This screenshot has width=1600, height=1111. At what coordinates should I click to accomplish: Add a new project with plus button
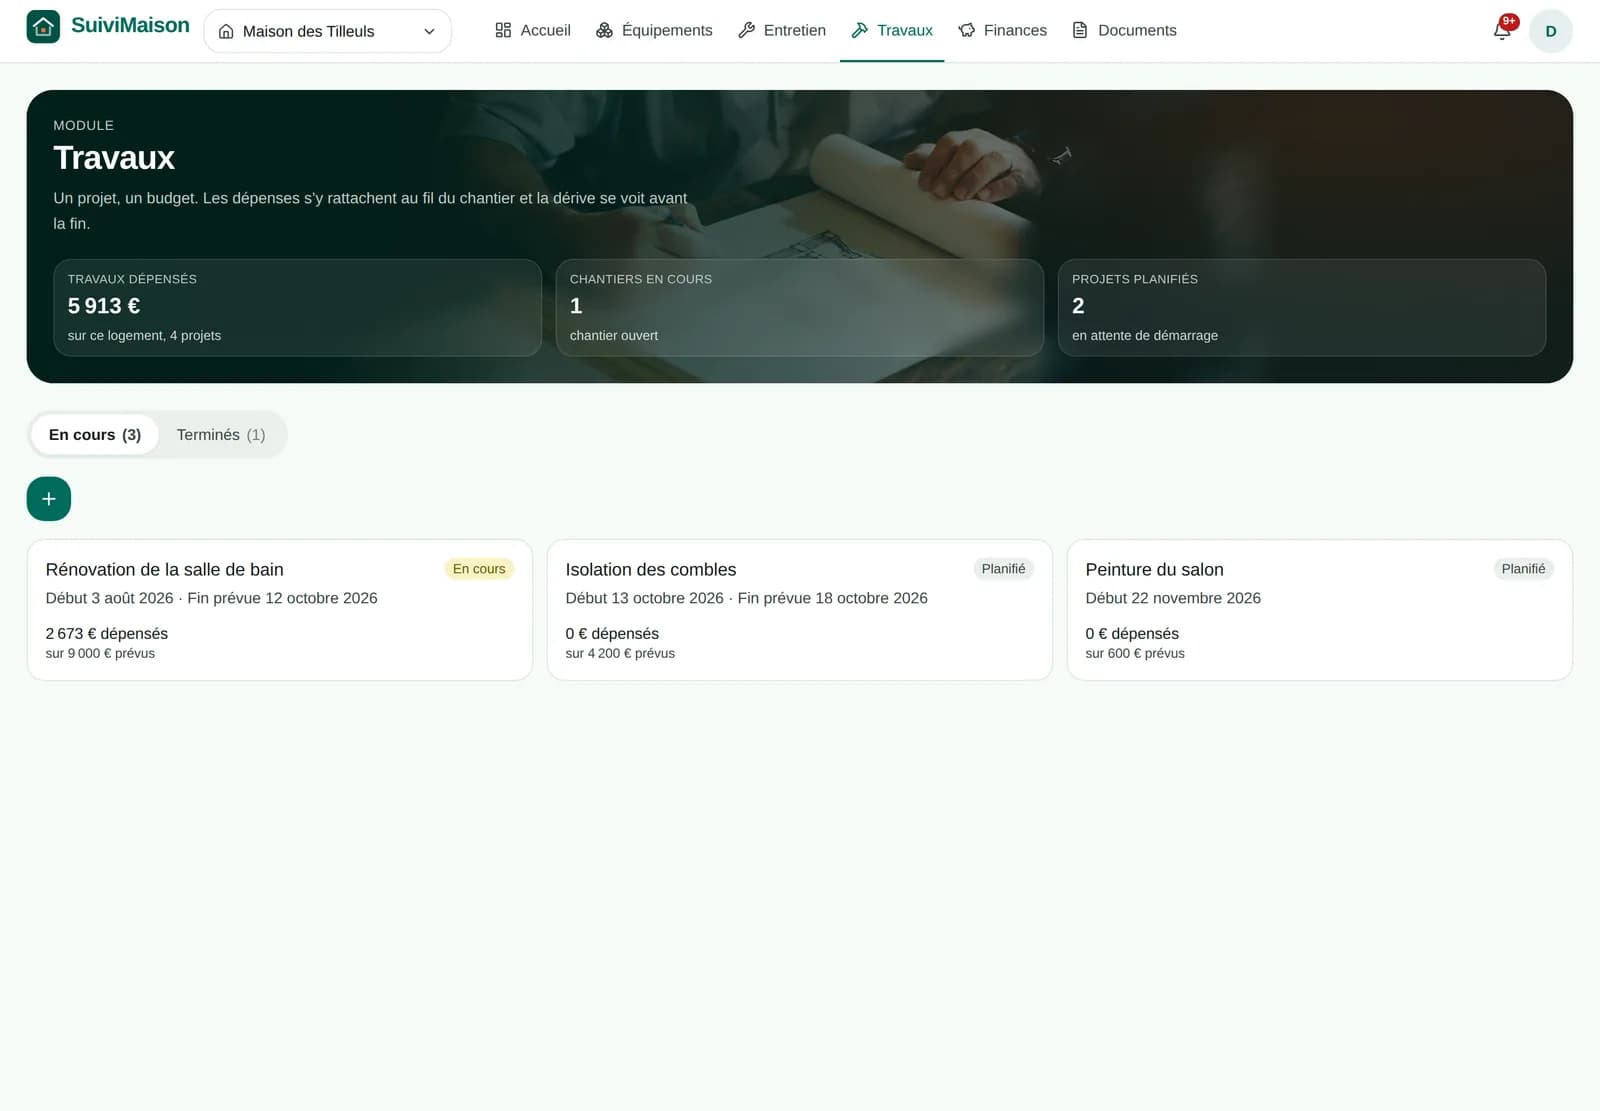49,499
